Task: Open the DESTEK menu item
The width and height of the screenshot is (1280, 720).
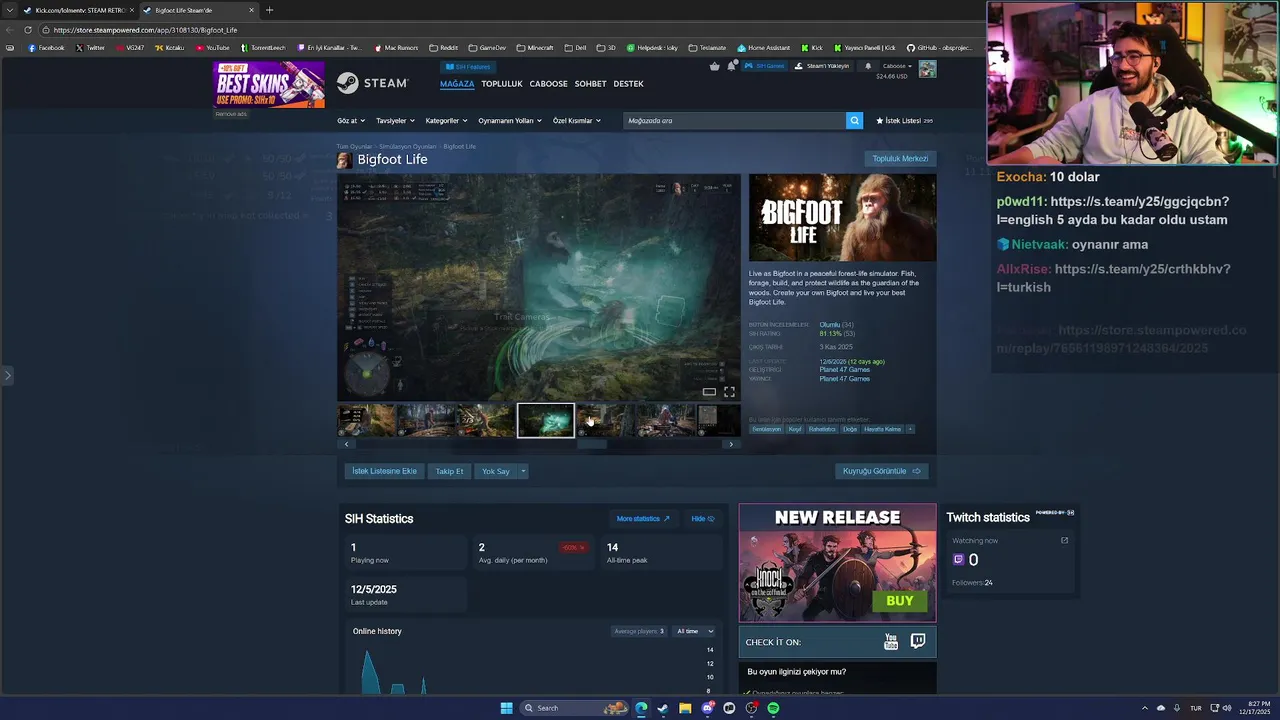Action: point(628,84)
